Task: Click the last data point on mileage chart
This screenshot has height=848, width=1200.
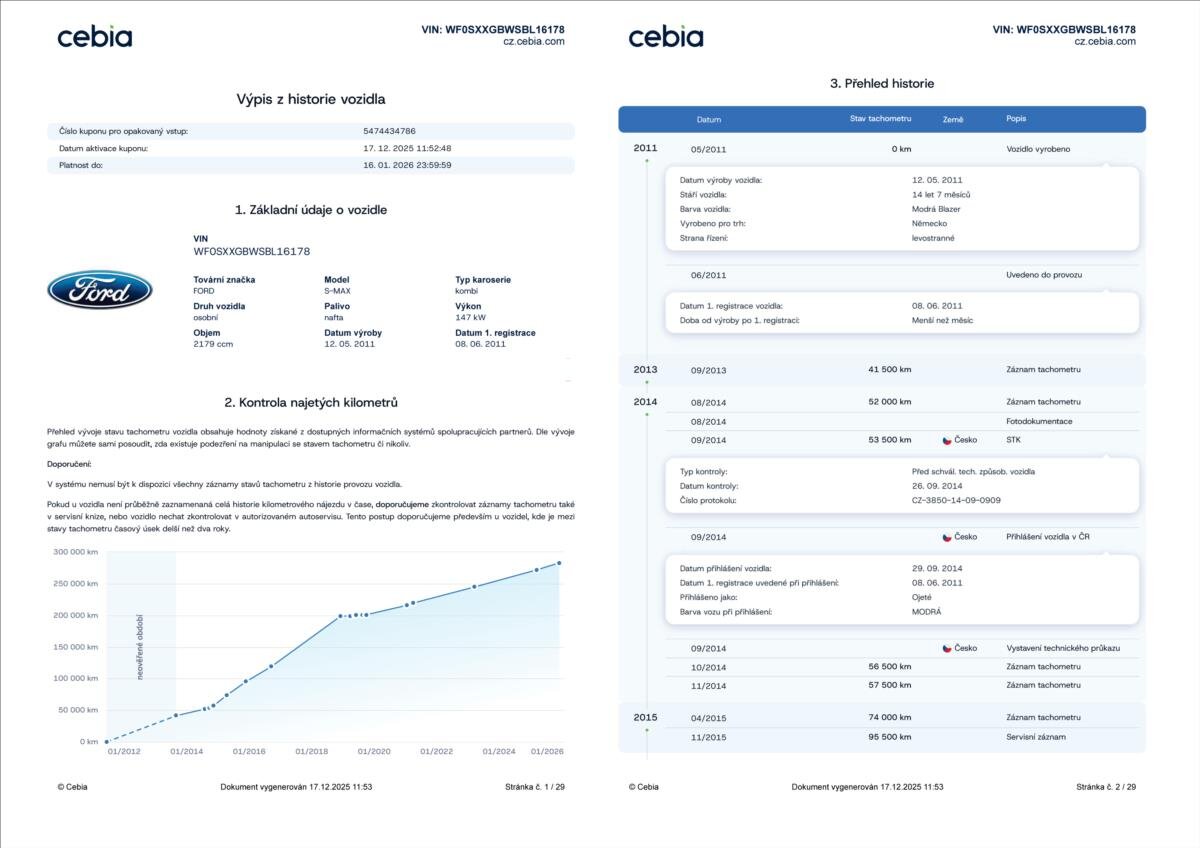Action: pos(559,563)
